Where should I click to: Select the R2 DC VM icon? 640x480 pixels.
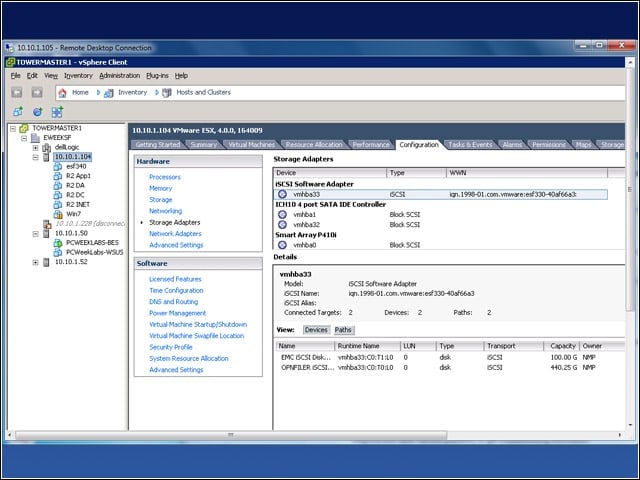point(58,195)
